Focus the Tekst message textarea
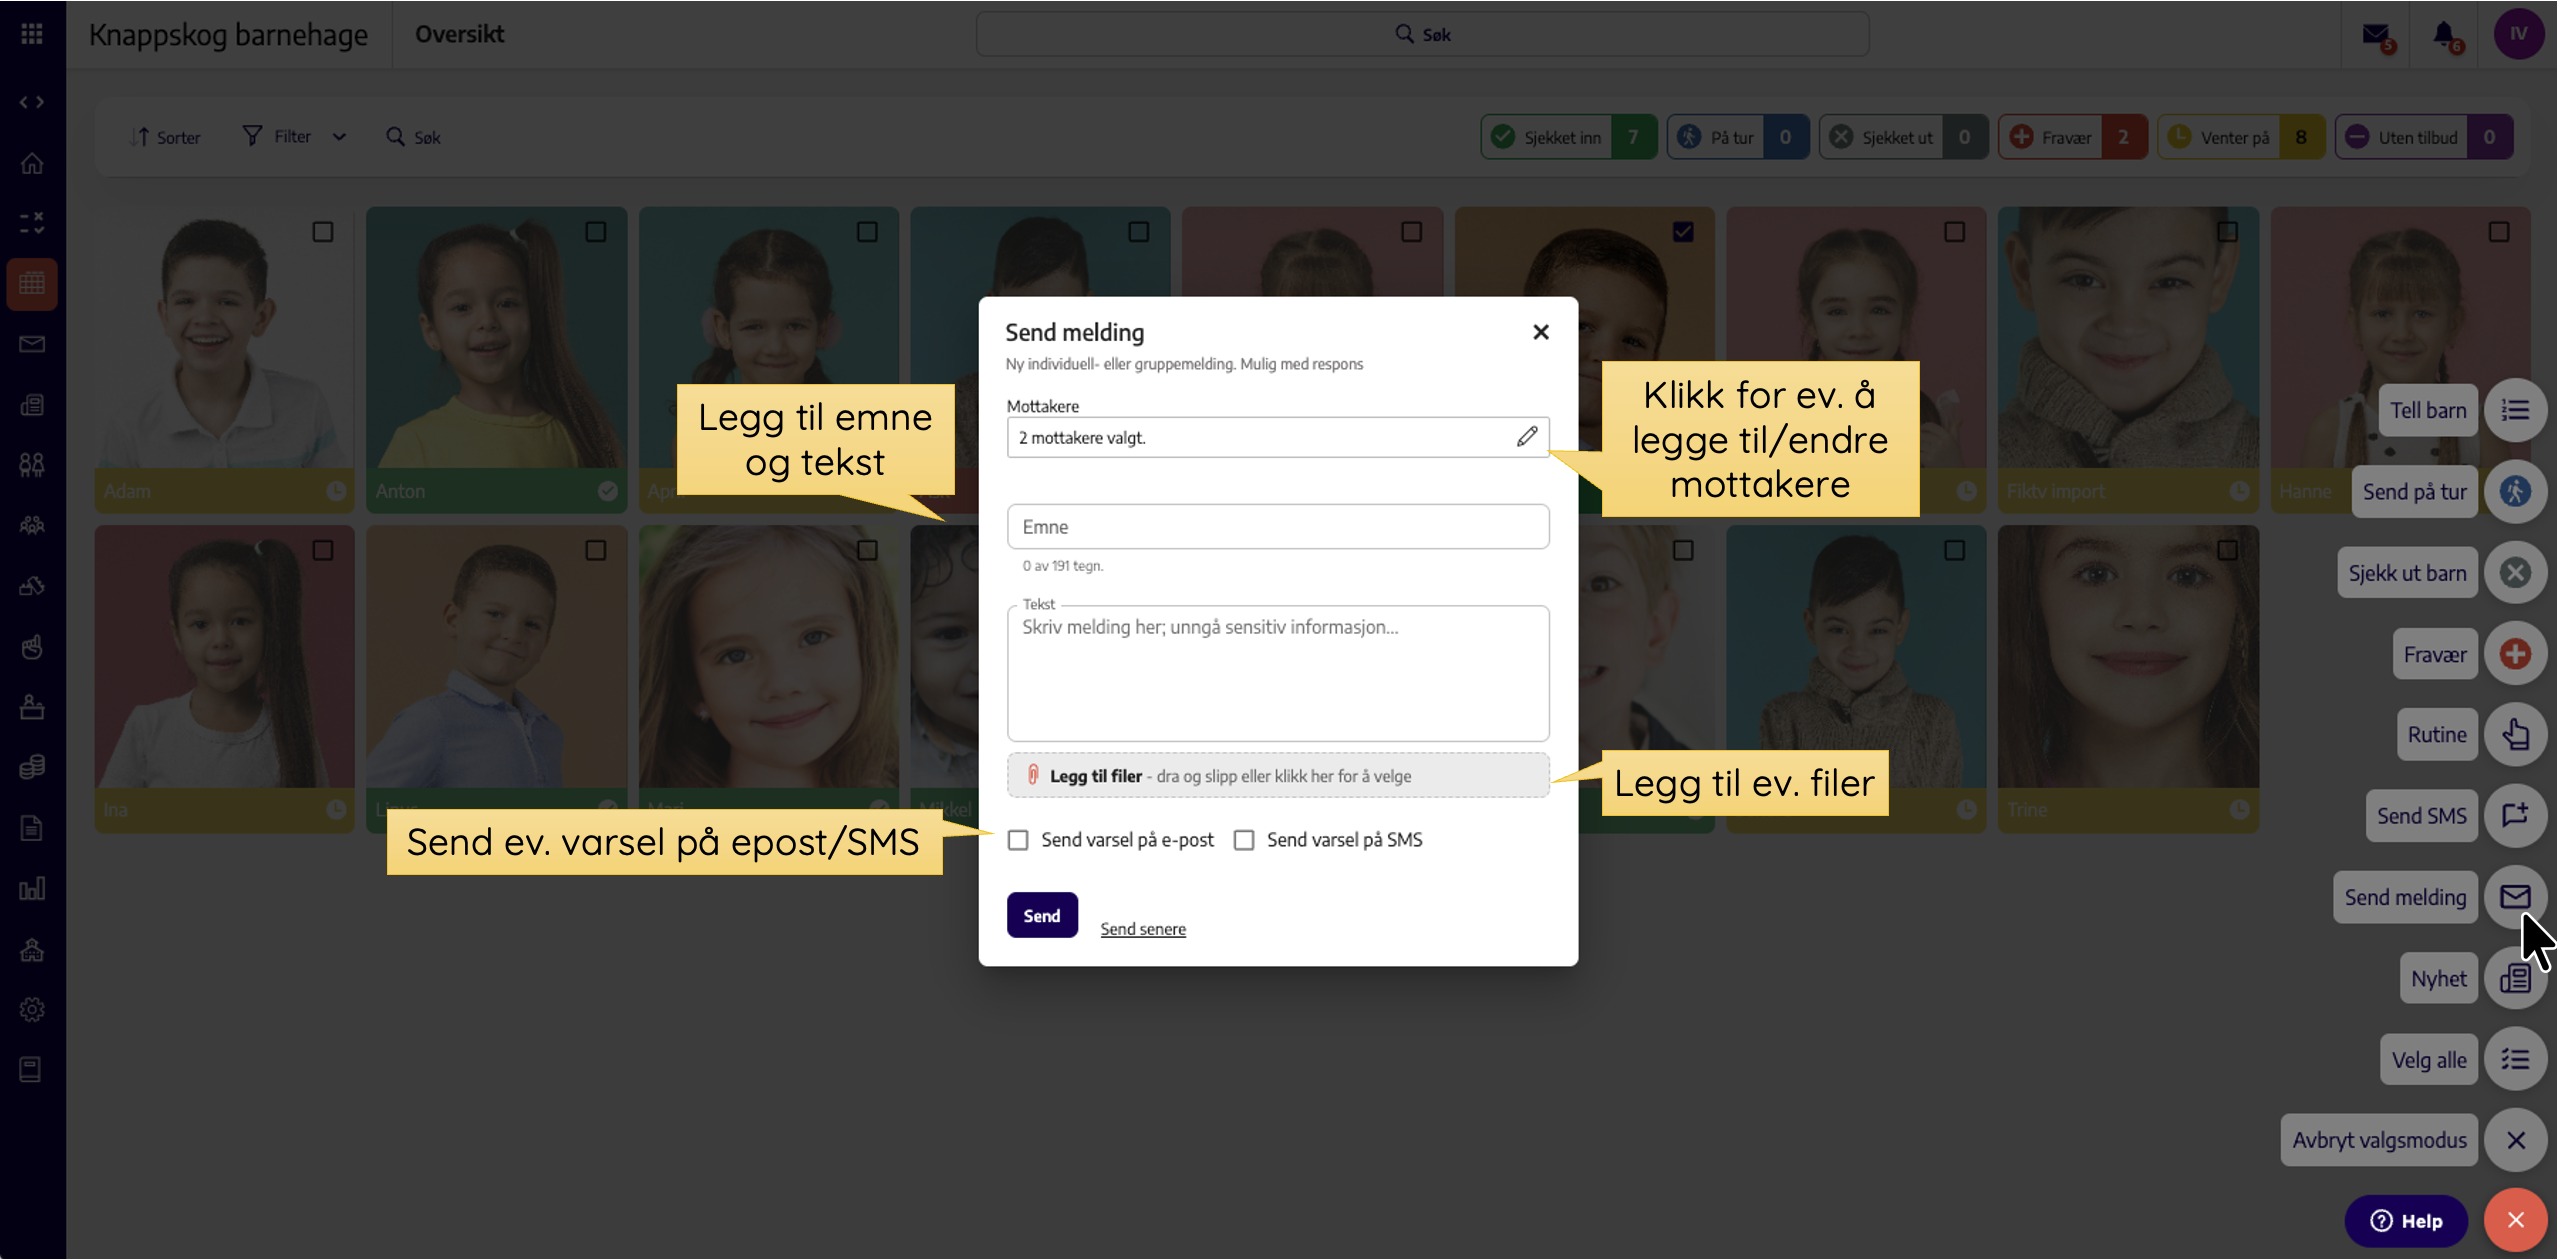The width and height of the screenshot is (2557, 1259). click(x=1278, y=673)
